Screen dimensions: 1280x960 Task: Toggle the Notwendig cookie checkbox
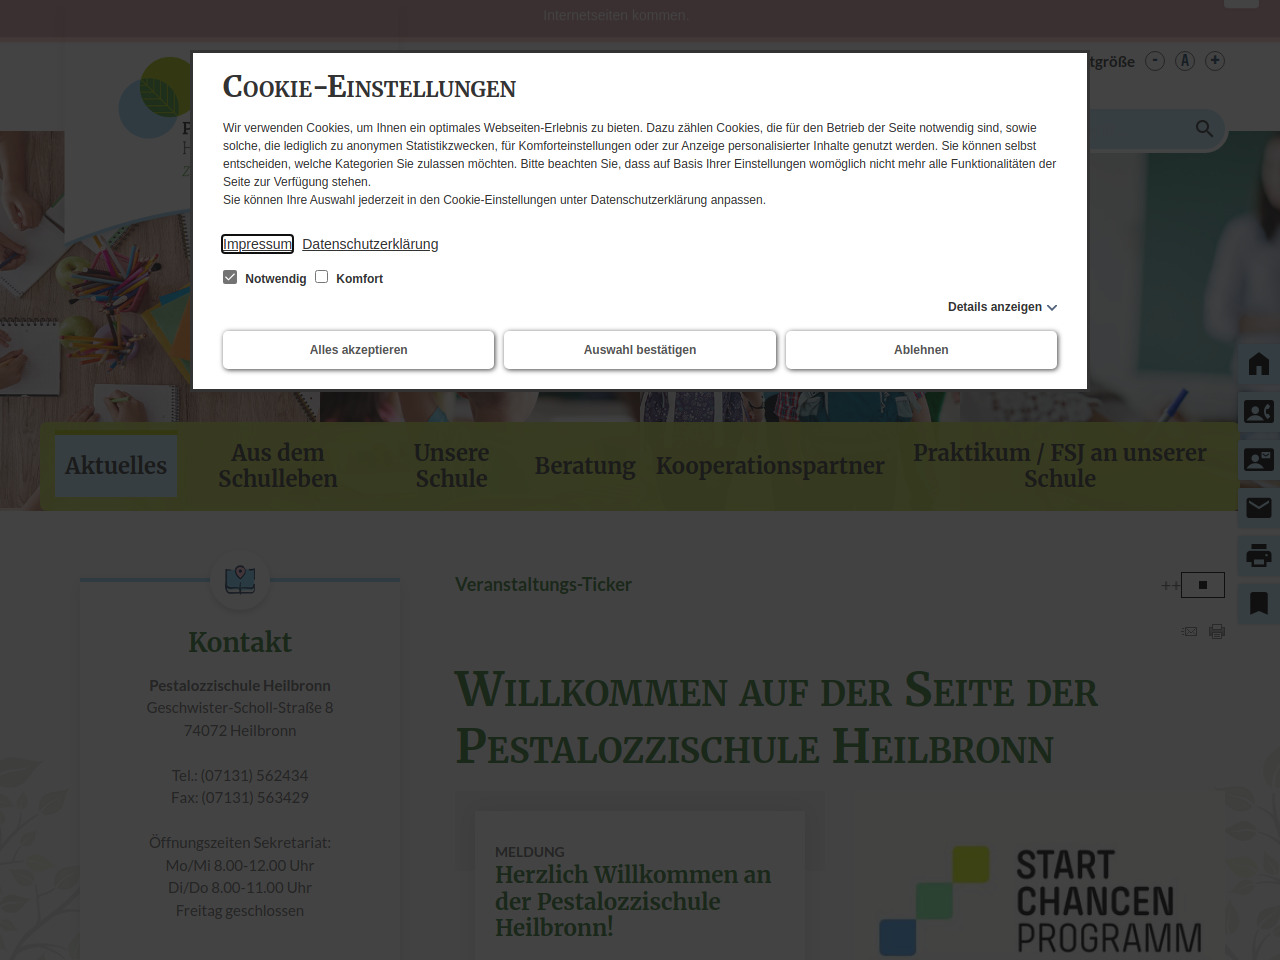[230, 277]
